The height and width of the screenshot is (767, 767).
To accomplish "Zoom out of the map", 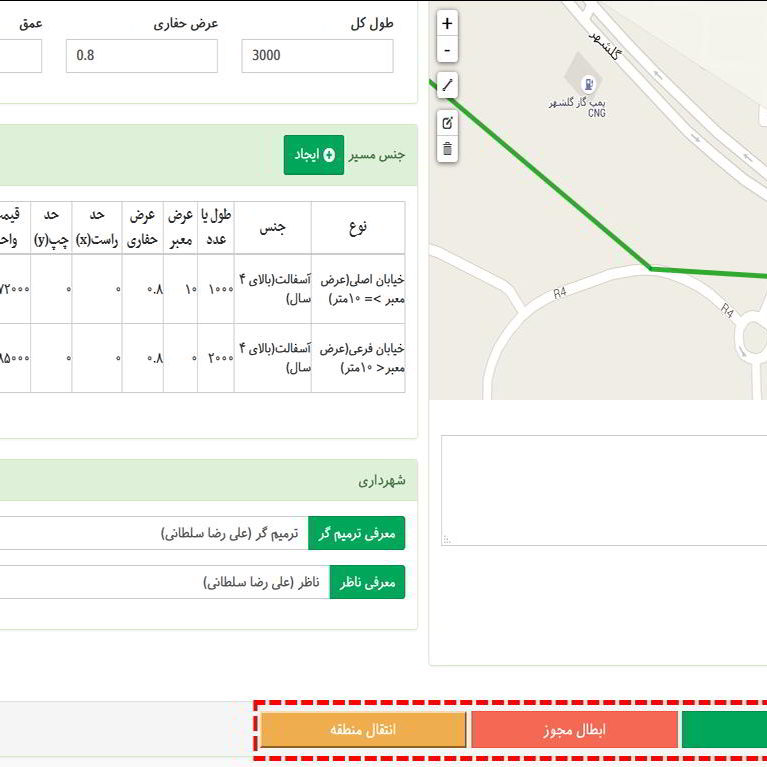I will point(447,49).
